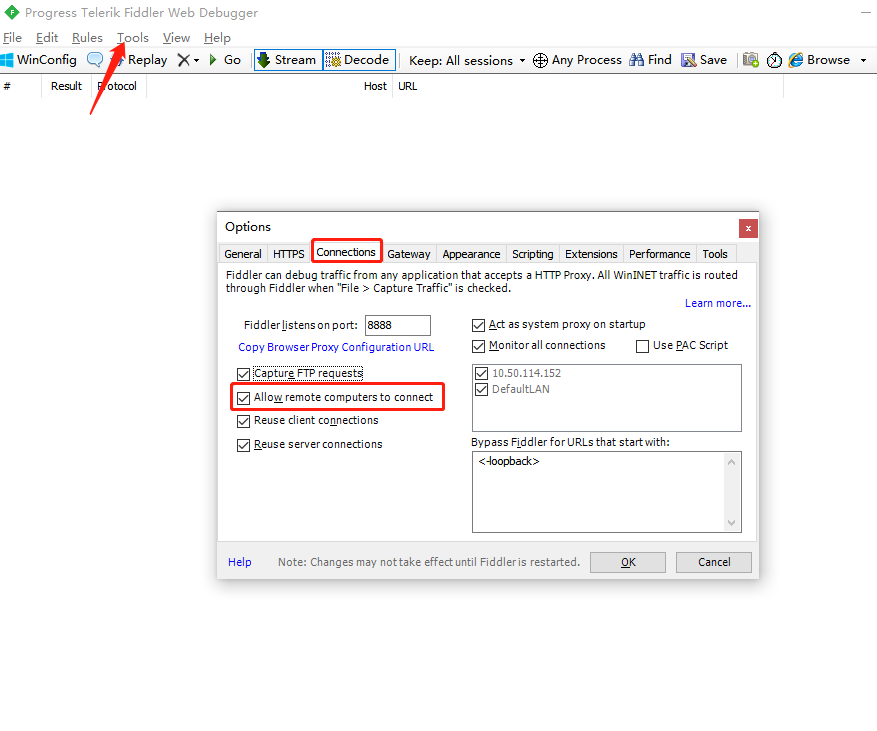Click the camera screenshot icon
The width and height of the screenshot is (877, 731).
751,60
